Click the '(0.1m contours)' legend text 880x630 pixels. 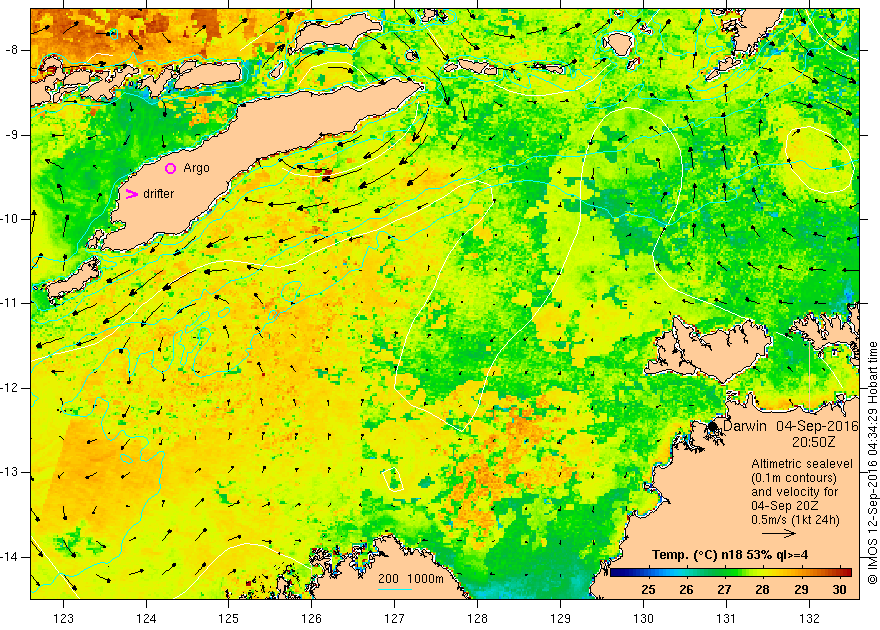(794, 478)
